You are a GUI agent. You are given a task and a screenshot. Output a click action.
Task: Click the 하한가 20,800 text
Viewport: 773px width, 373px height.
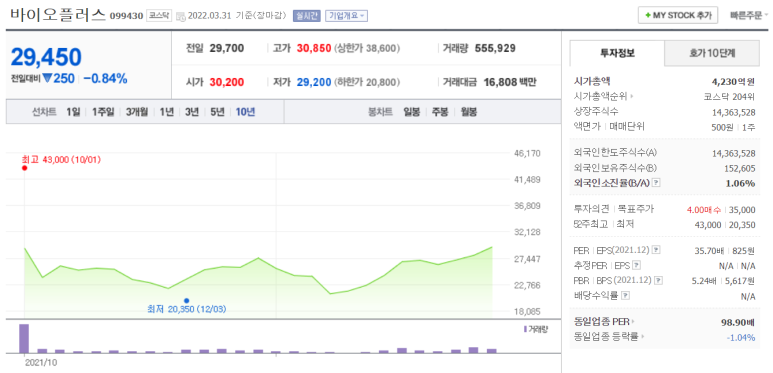[367, 82]
